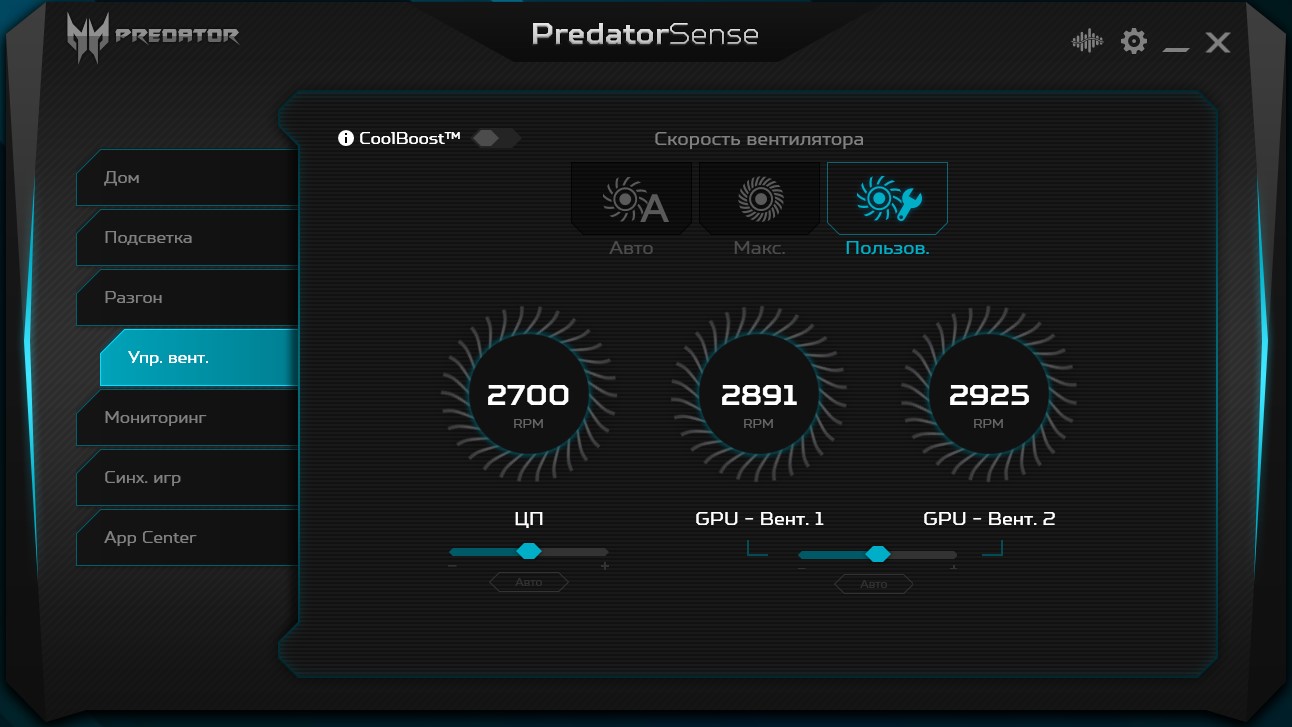Viewport: 1292px width, 727px height.
Task: Click the GPU - Вент. 1 label
Action: (760, 519)
